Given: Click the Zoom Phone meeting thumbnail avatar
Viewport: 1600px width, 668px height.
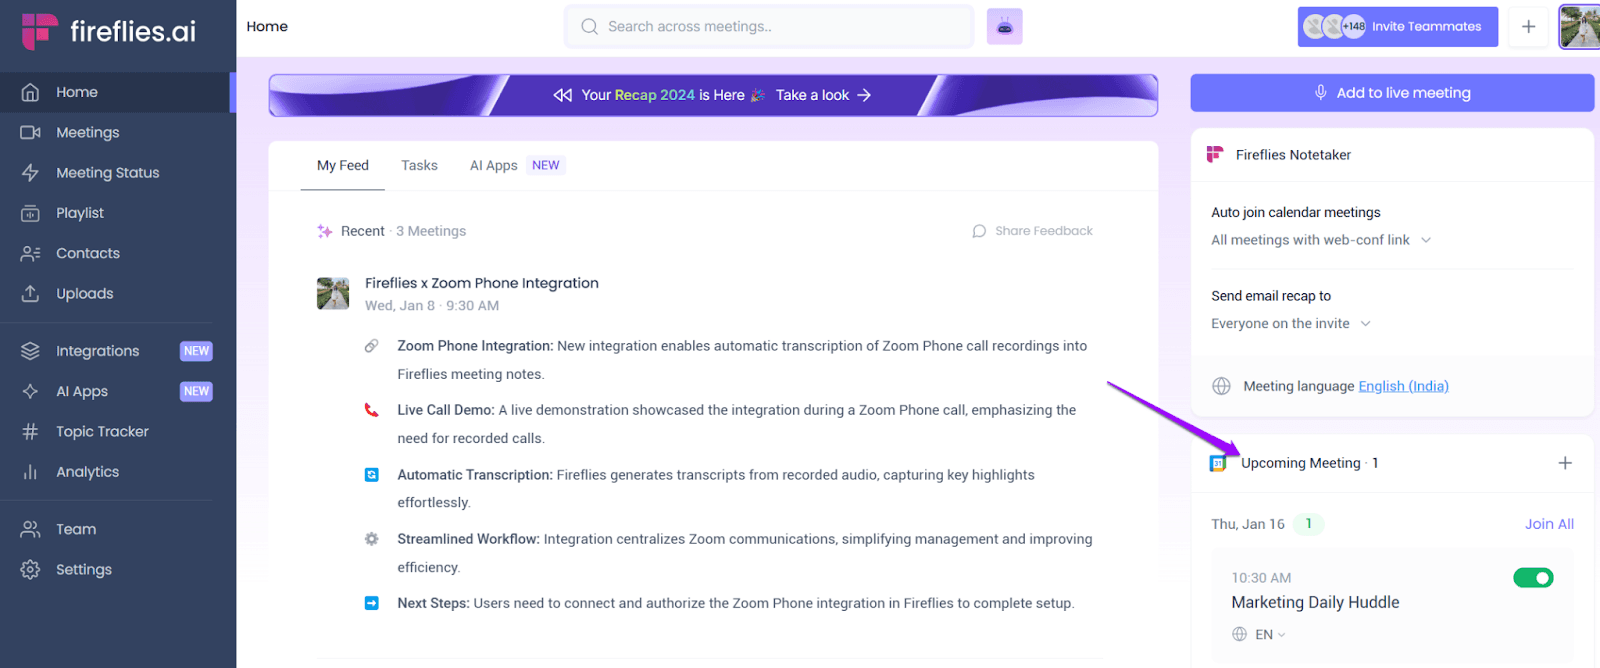Looking at the screenshot, I should pos(333,294).
